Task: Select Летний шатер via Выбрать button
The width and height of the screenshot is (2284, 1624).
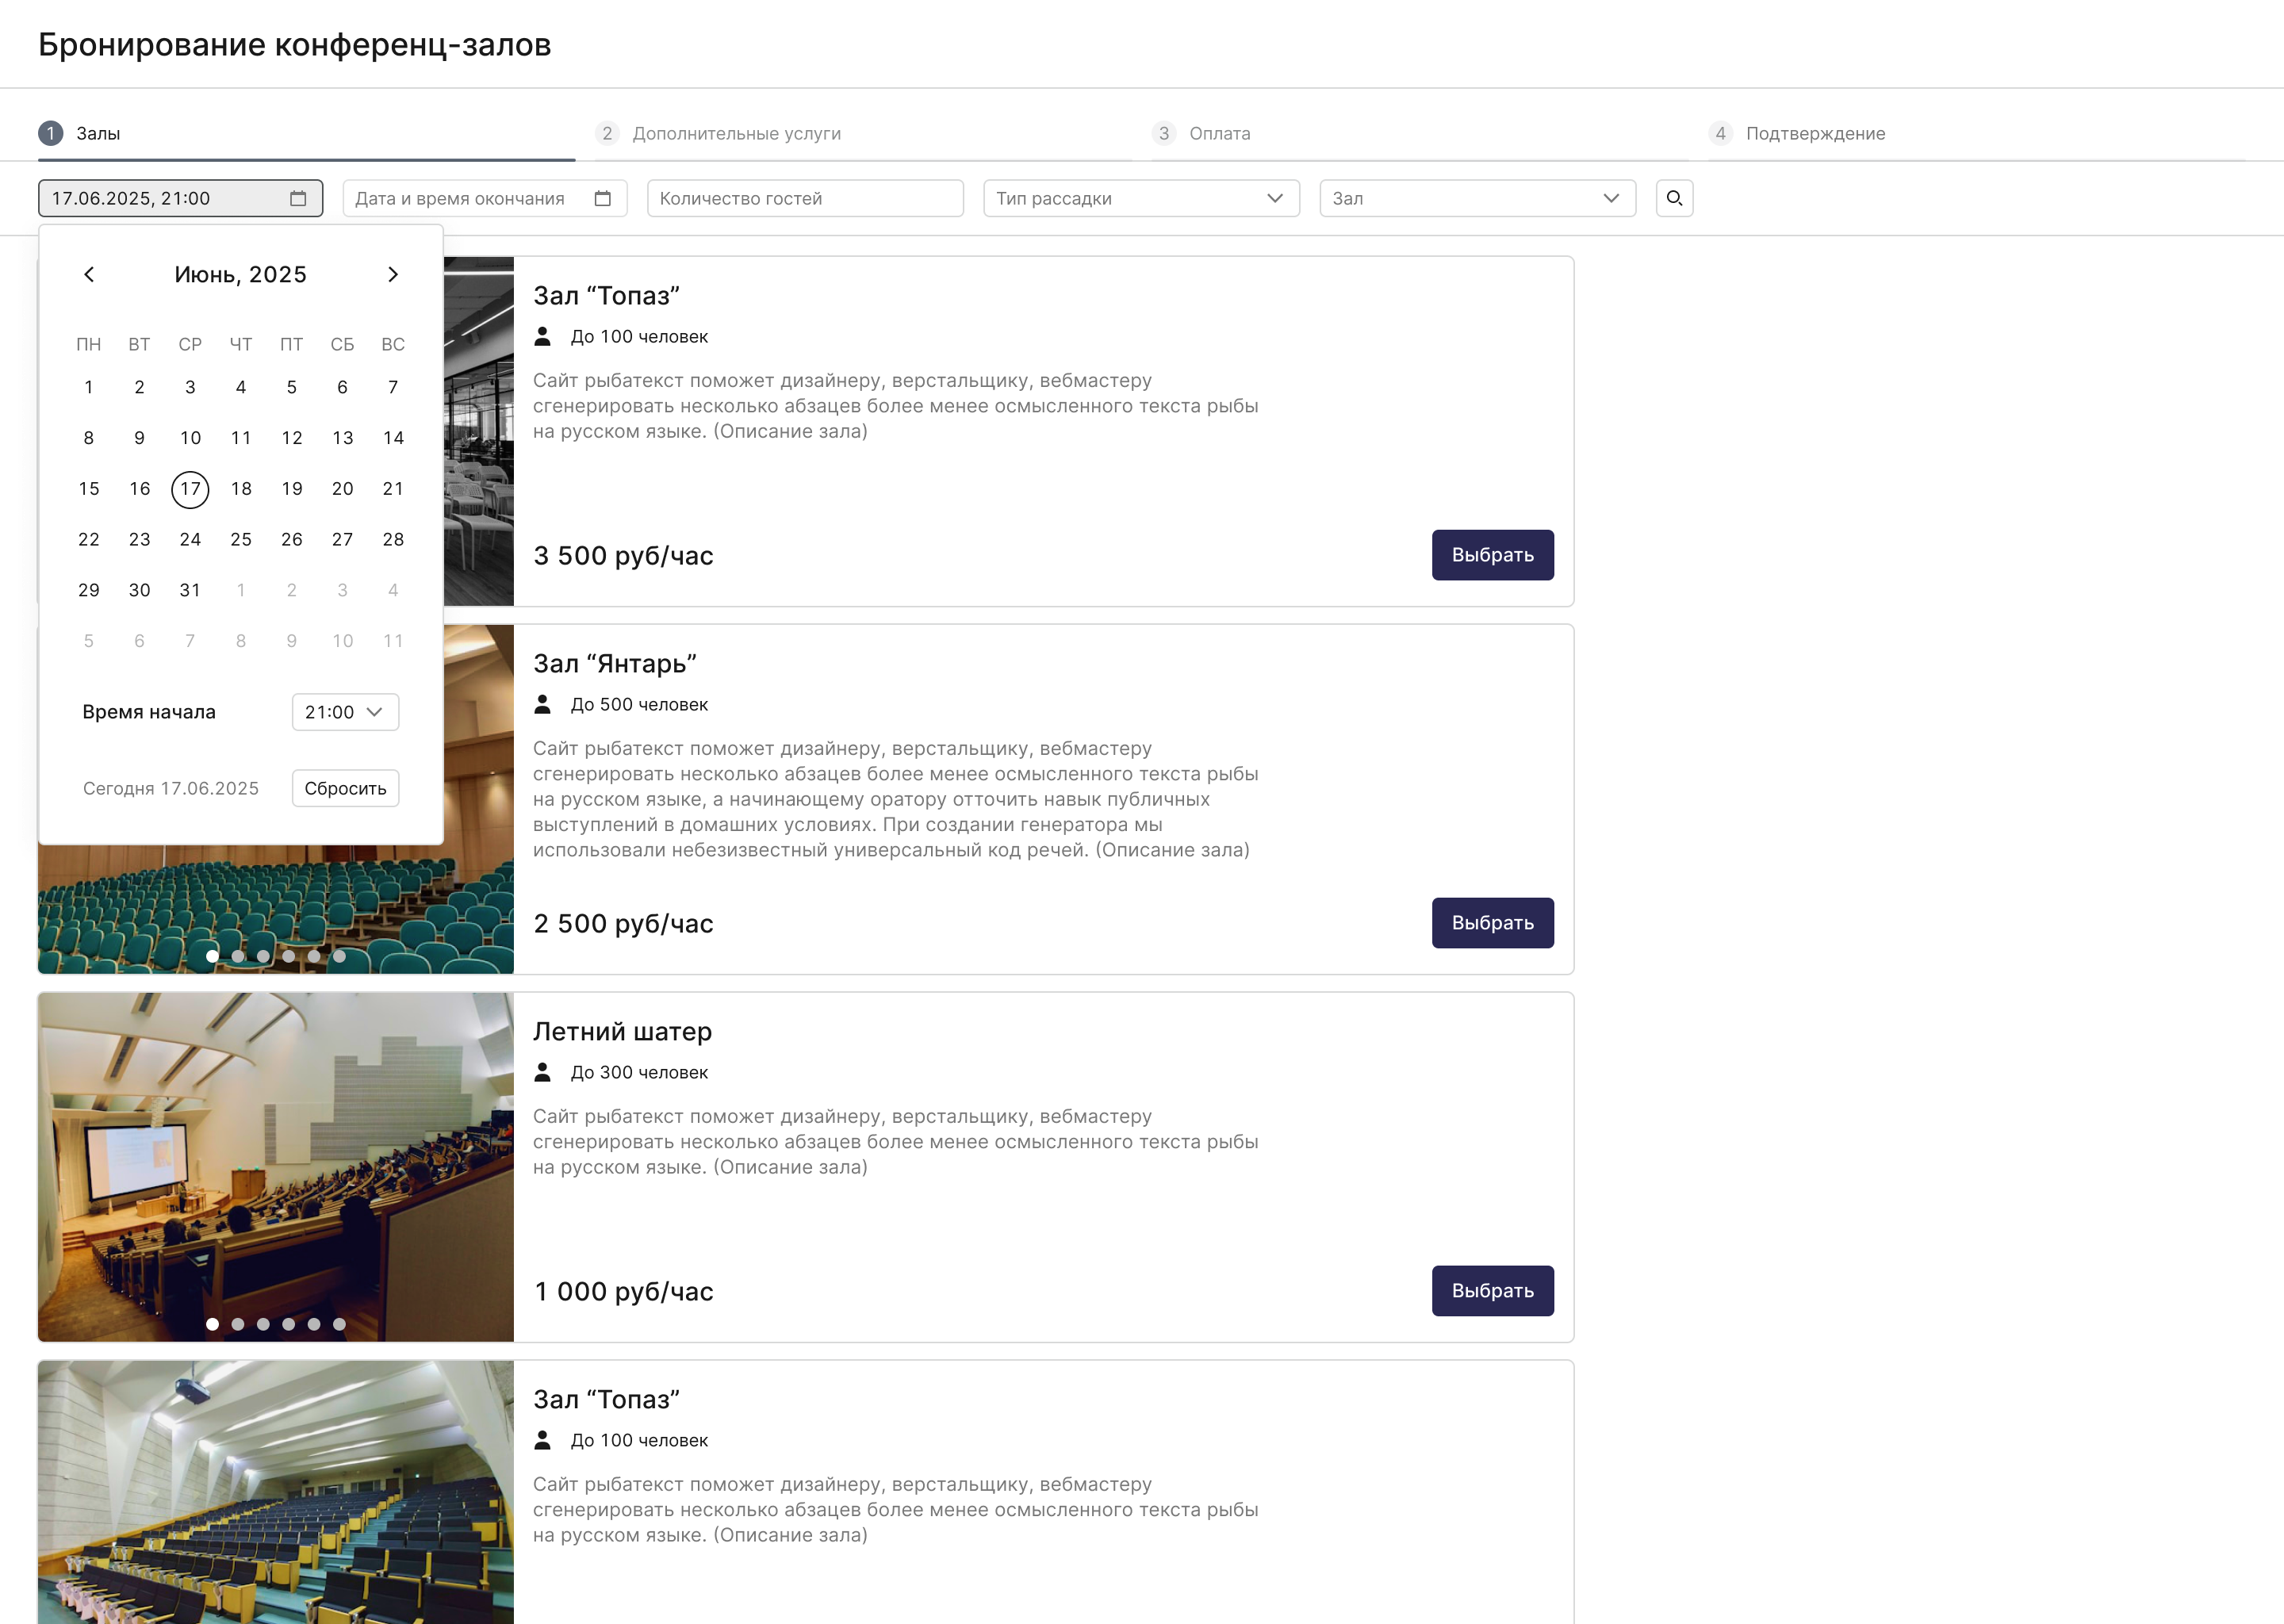Action: (x=1492, y=1291)
